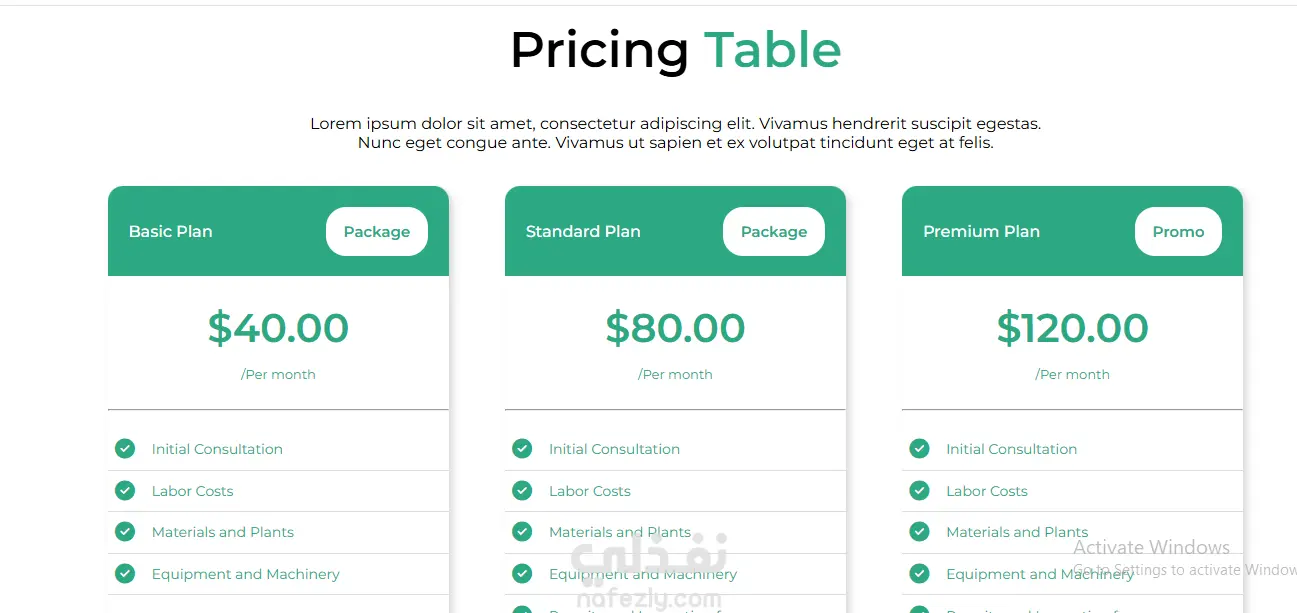Click the Basic Plan Labor Costs checkmark icon
The height and width of the screenshot is (613, 1297).
point(125,491)
